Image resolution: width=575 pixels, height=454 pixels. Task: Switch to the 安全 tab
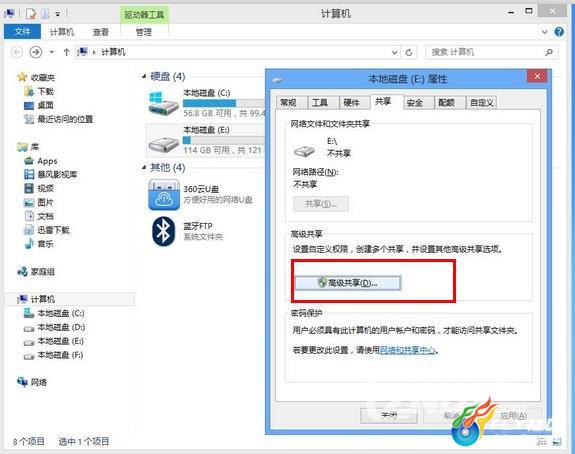(x=414, y=103)
